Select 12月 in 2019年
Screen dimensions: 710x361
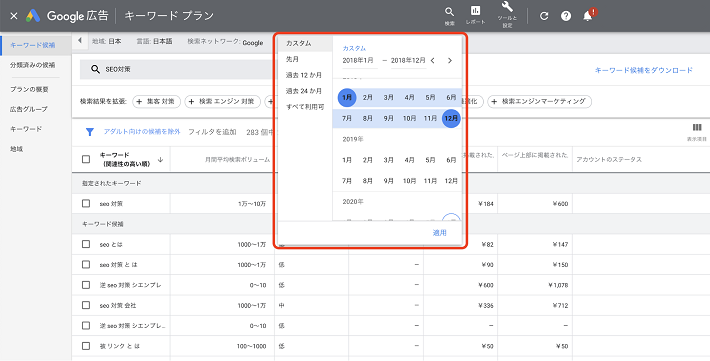coord(451,181)
